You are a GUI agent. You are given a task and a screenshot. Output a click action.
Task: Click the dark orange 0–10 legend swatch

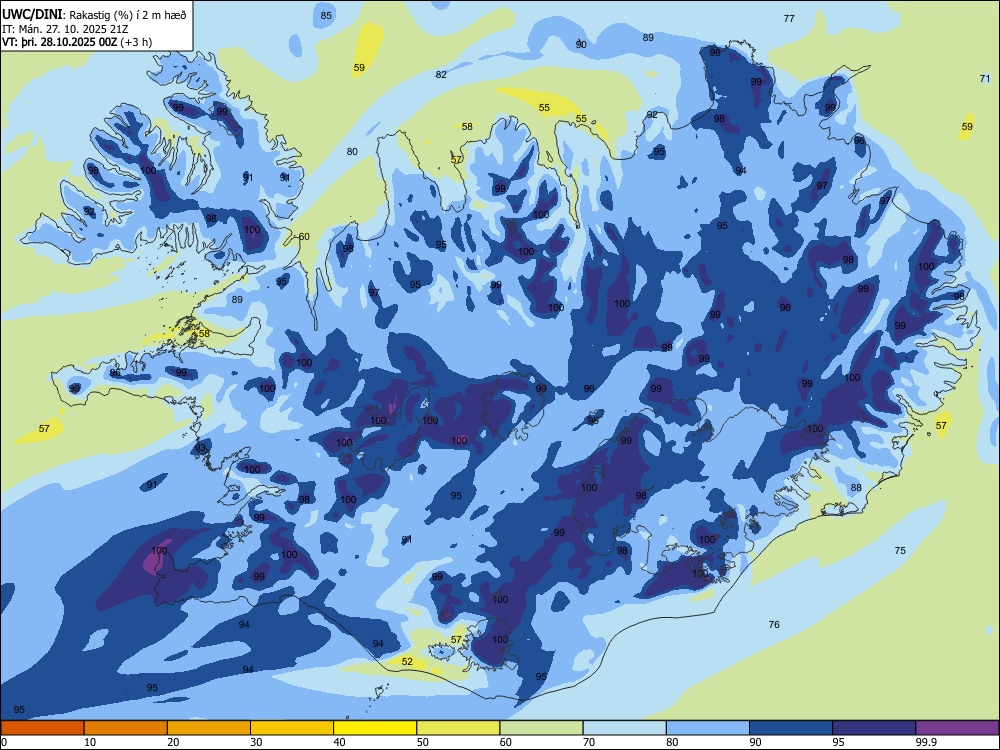42,728
